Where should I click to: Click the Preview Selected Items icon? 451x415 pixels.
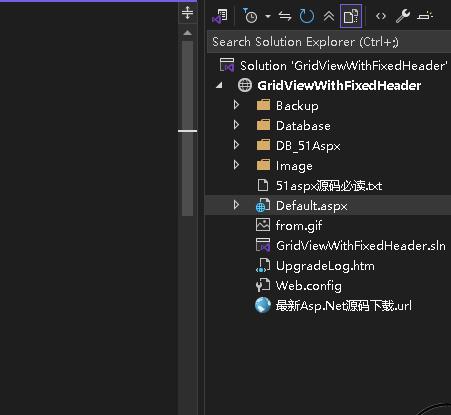coord(425,16)
